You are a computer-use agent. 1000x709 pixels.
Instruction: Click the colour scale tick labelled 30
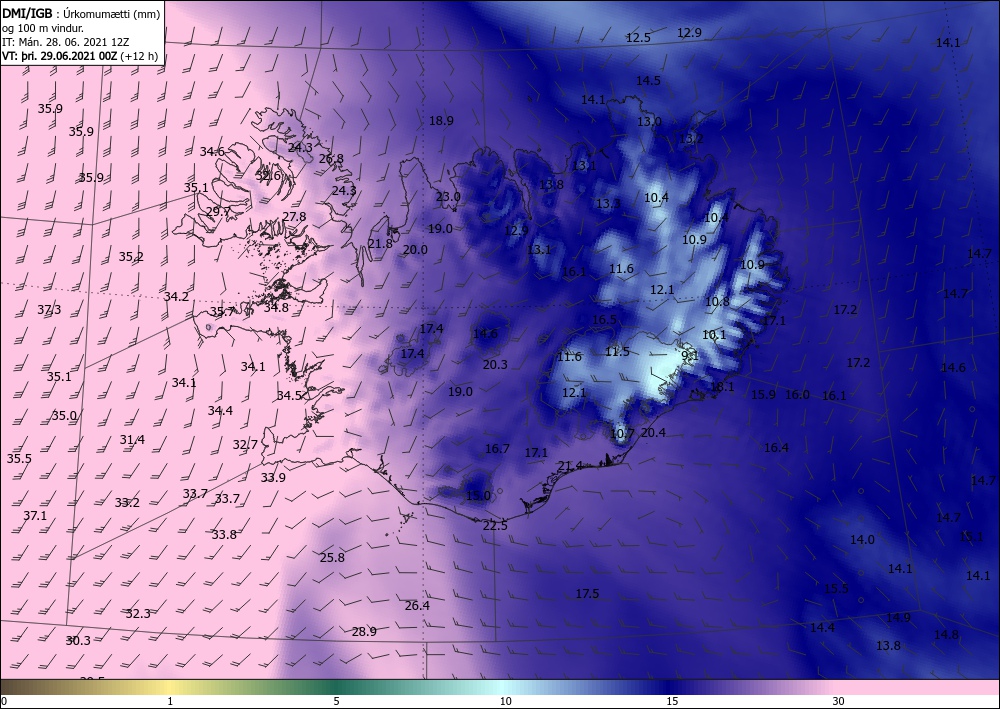(838, 701)
